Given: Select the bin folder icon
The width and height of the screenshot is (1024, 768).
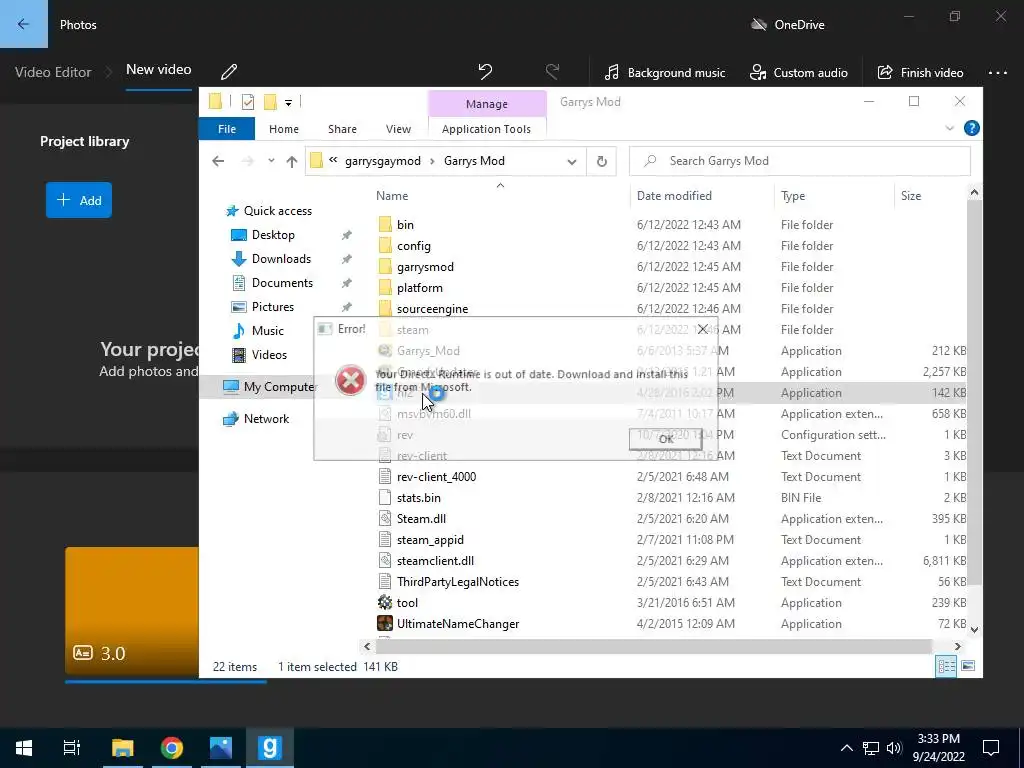Looking at the screenshot, I should point(385,225).
